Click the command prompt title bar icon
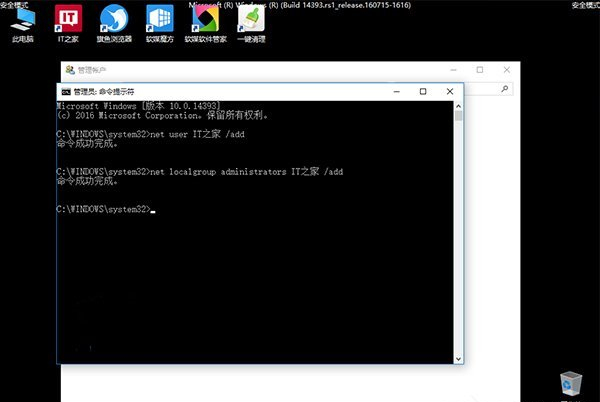The image size is (600, 402). (x=66, y=91)
